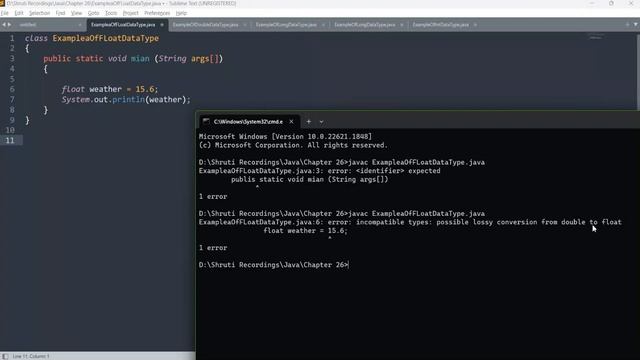Open the terminal profiles dropdown arrow
Screen dimensions: 640x360
tap(321, 122)
